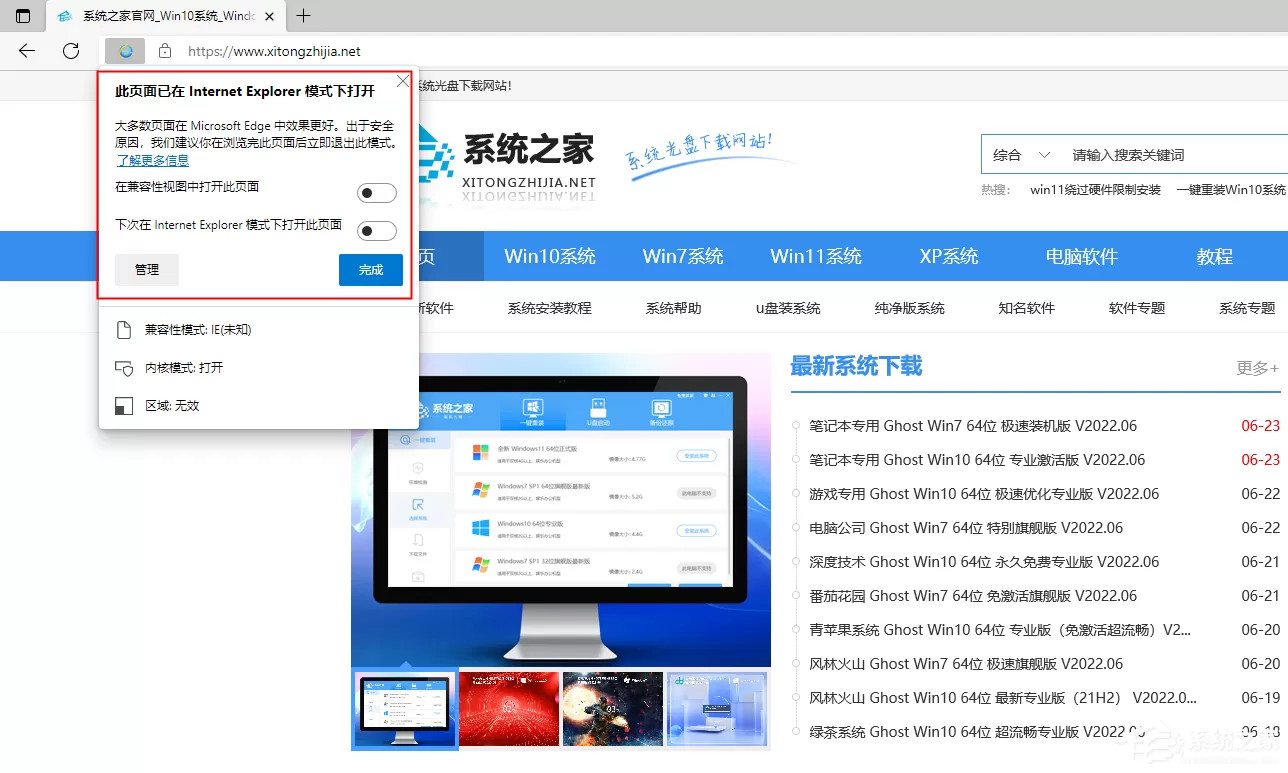Click the new tab plus icon
The width and height of the screenshot is (1288, 773).
(304, 16)
